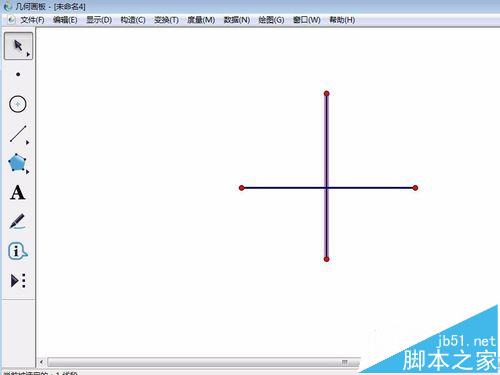Select the right endpoint of horizontal segment
This screenshot has width=500, height=375.
point(415,188)
